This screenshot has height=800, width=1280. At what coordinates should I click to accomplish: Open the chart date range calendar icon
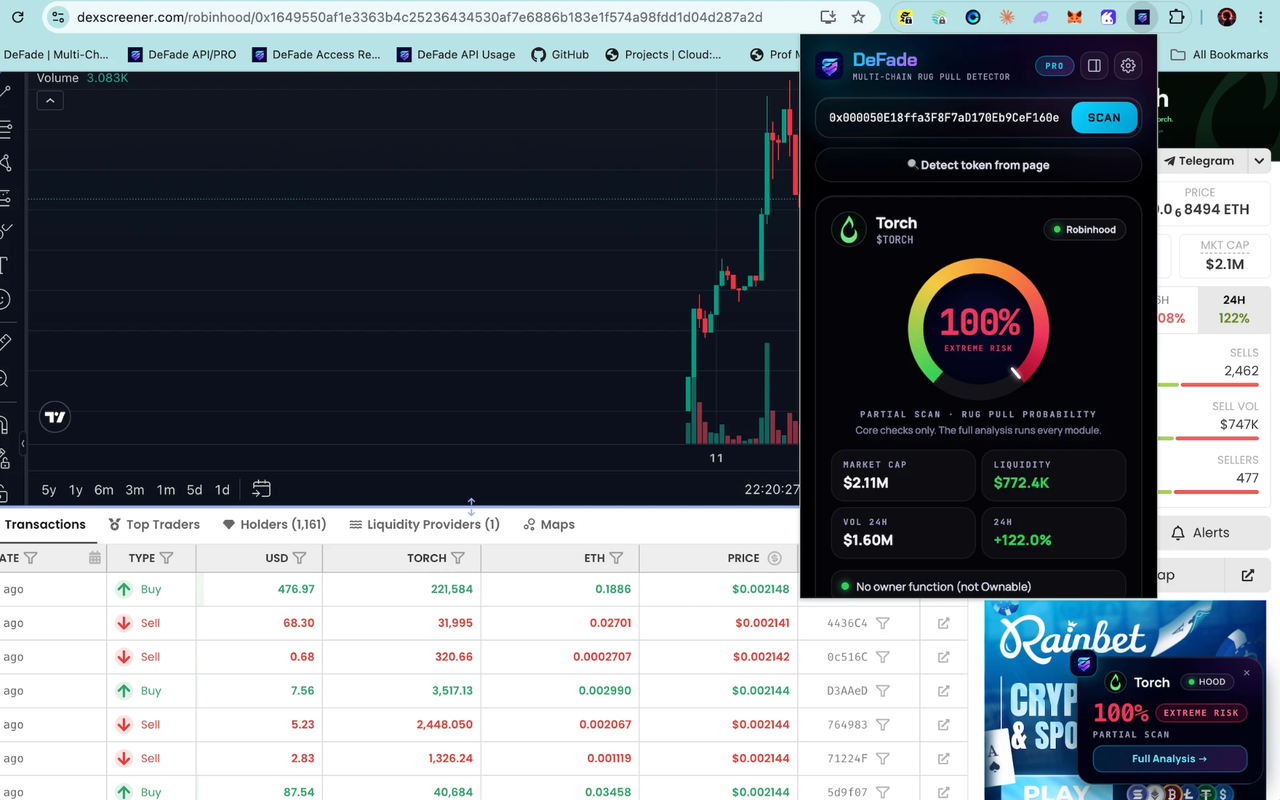pos(261,489)
